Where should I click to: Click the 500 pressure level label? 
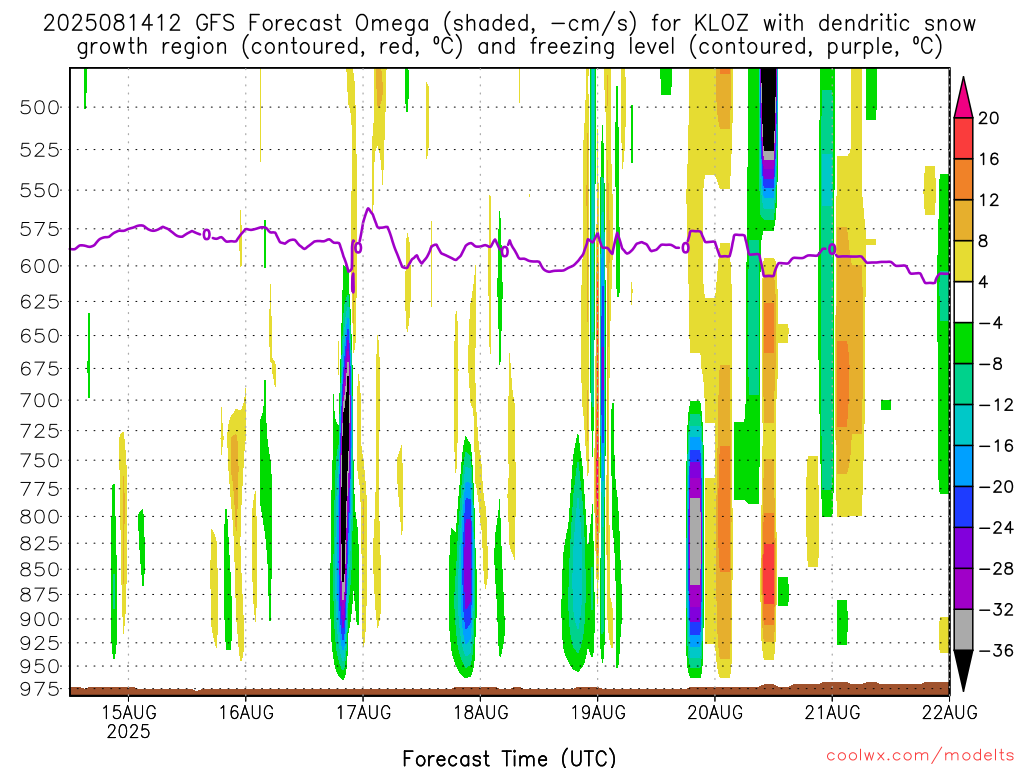pyautogui.click(x=40, y=107)
